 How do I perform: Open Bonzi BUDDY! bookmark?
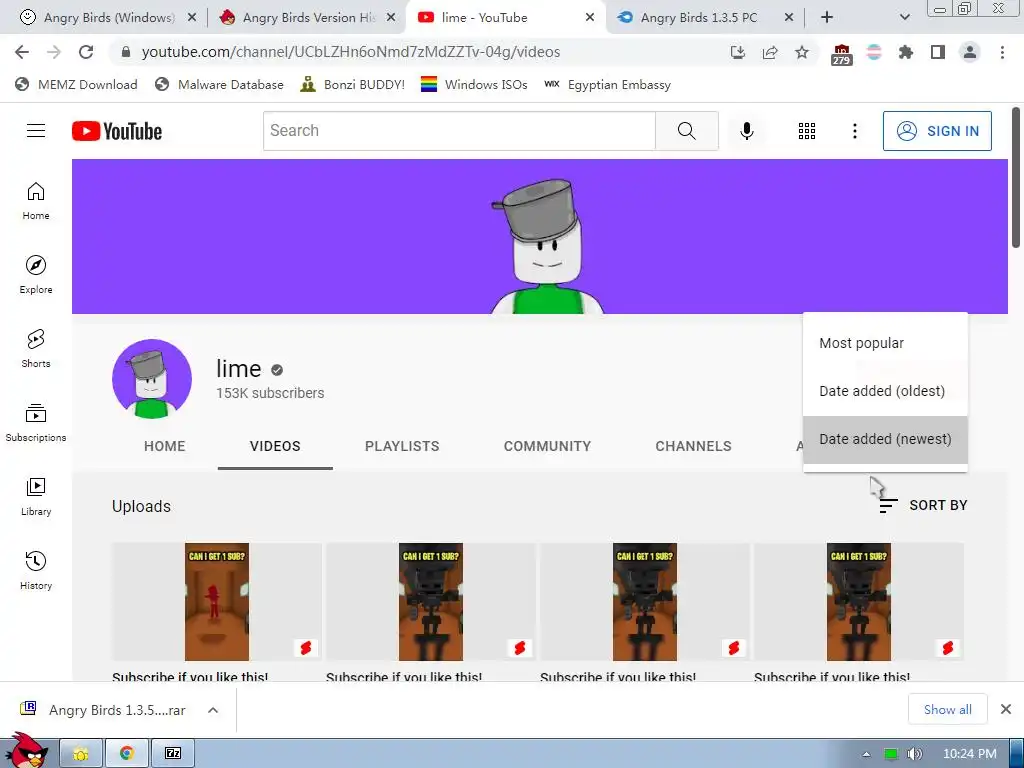(353, 84)
